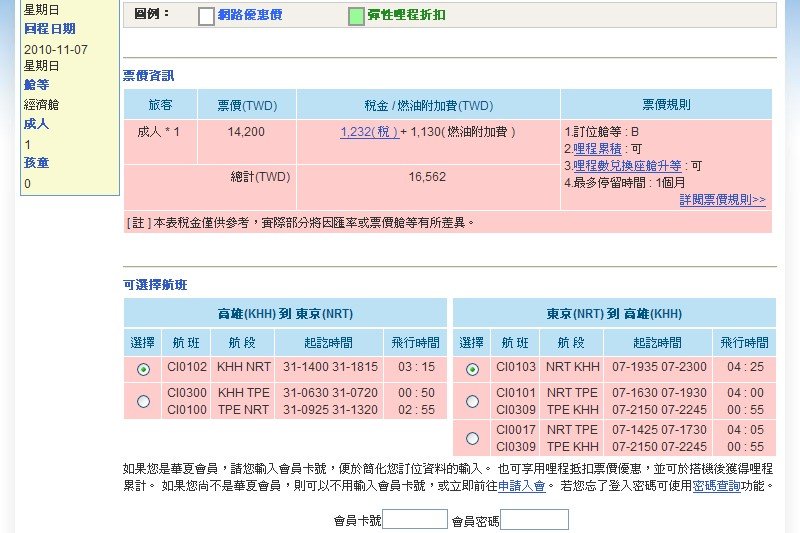Viewport: 800px width, 533px height.
Task: Select return flight CI0103 radio button
Action: (472, 369)
